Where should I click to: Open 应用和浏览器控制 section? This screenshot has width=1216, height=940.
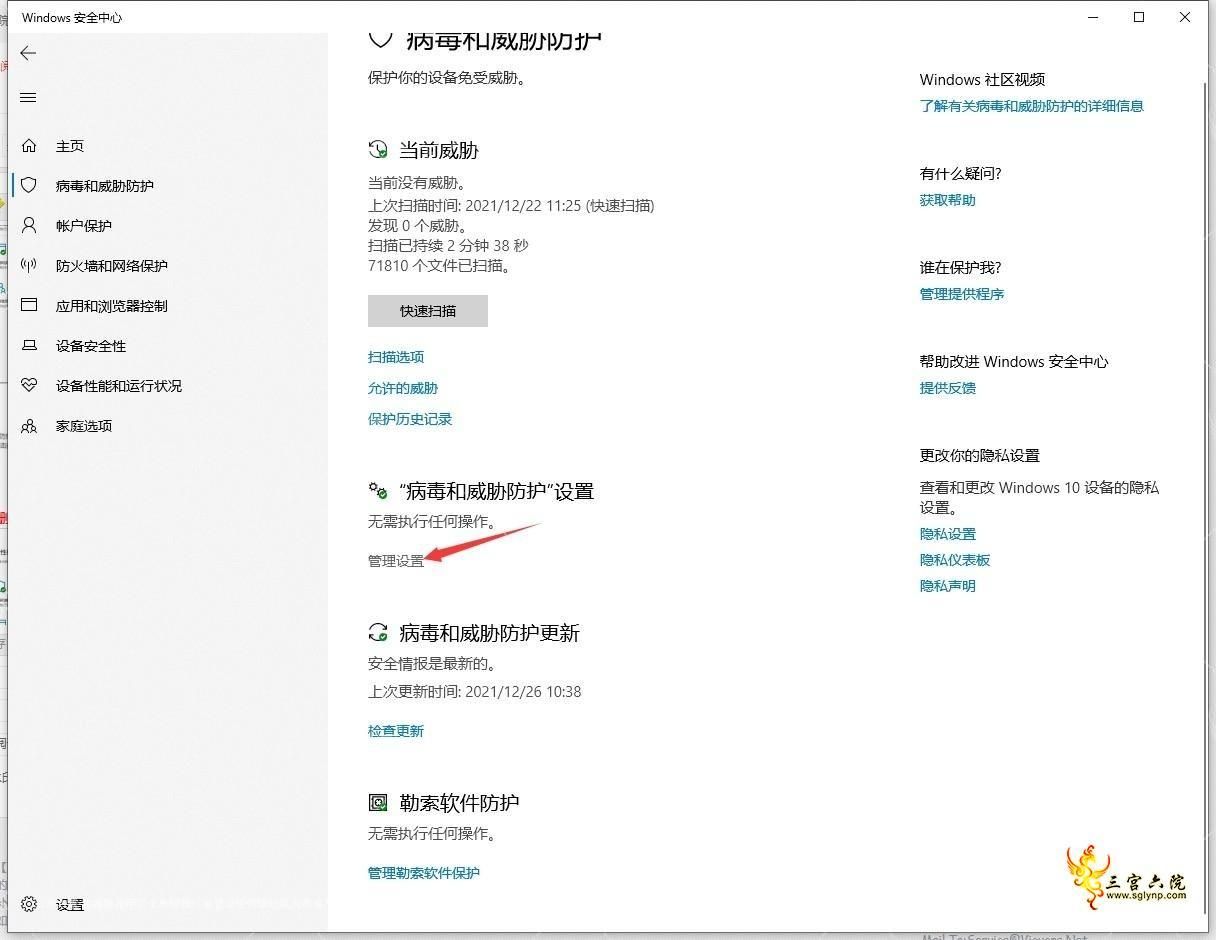[112, 306]
